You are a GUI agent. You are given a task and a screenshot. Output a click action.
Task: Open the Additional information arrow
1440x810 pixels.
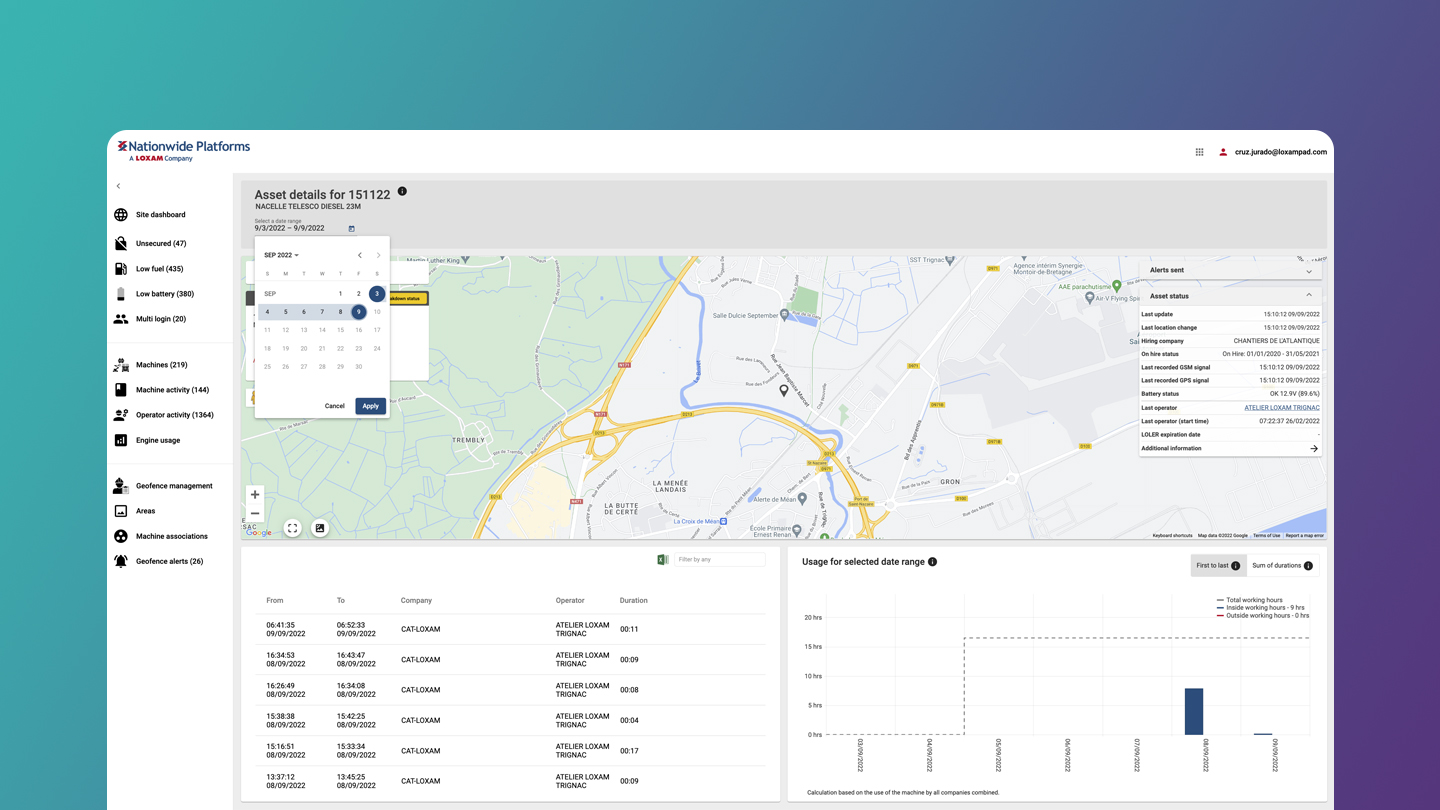coord(1314,449)
